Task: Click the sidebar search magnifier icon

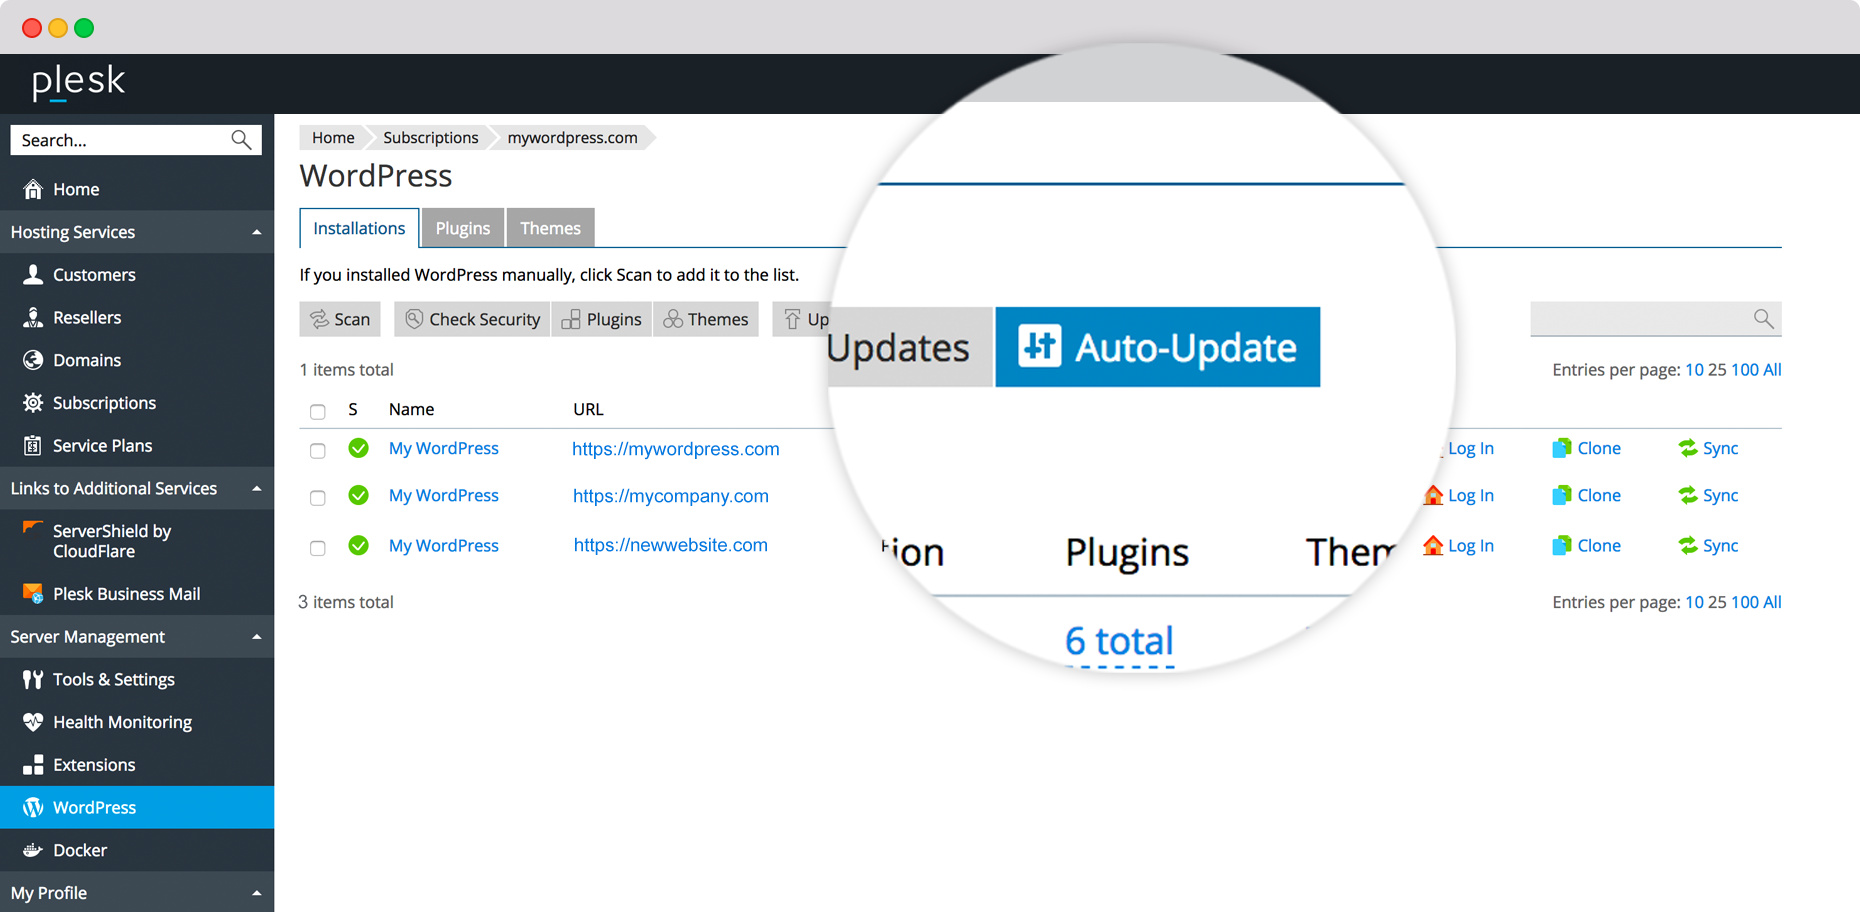Action: tap(241, 140)
